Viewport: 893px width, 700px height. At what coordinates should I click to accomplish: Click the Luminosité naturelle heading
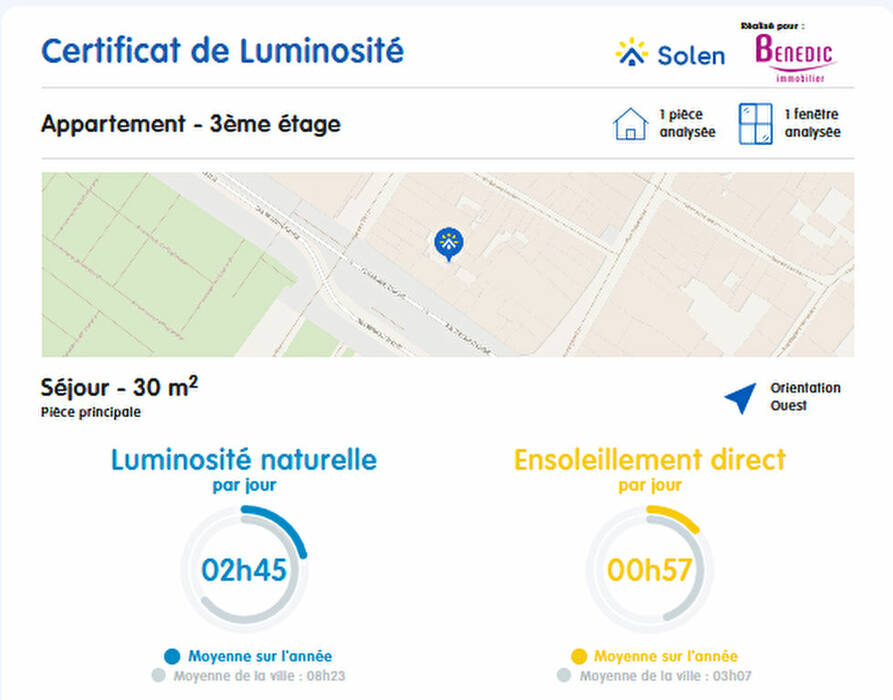click(x=244, y=460)
